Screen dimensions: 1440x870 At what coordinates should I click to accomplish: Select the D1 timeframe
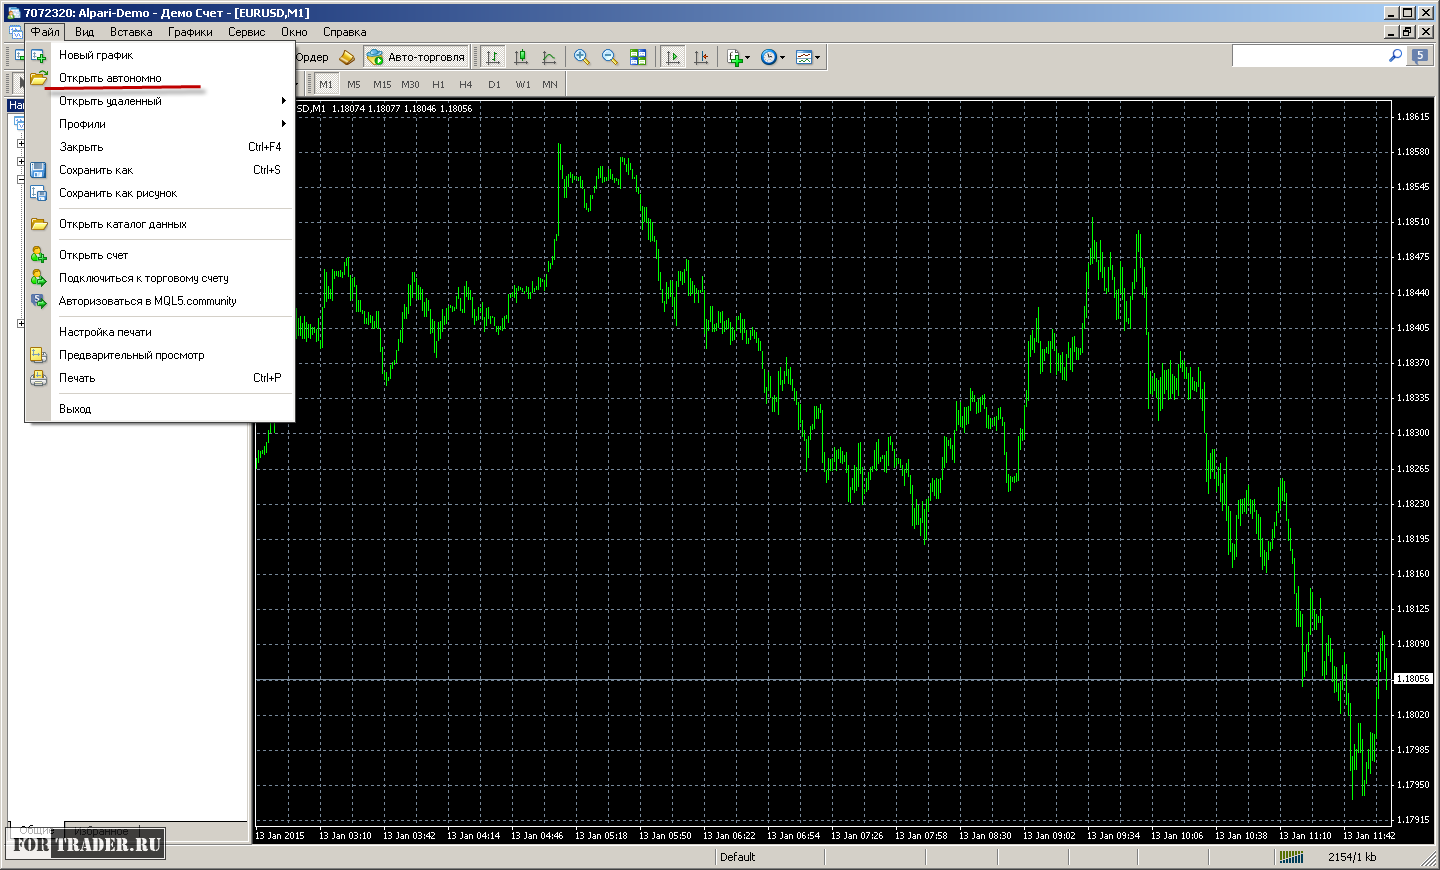(494, 85)
